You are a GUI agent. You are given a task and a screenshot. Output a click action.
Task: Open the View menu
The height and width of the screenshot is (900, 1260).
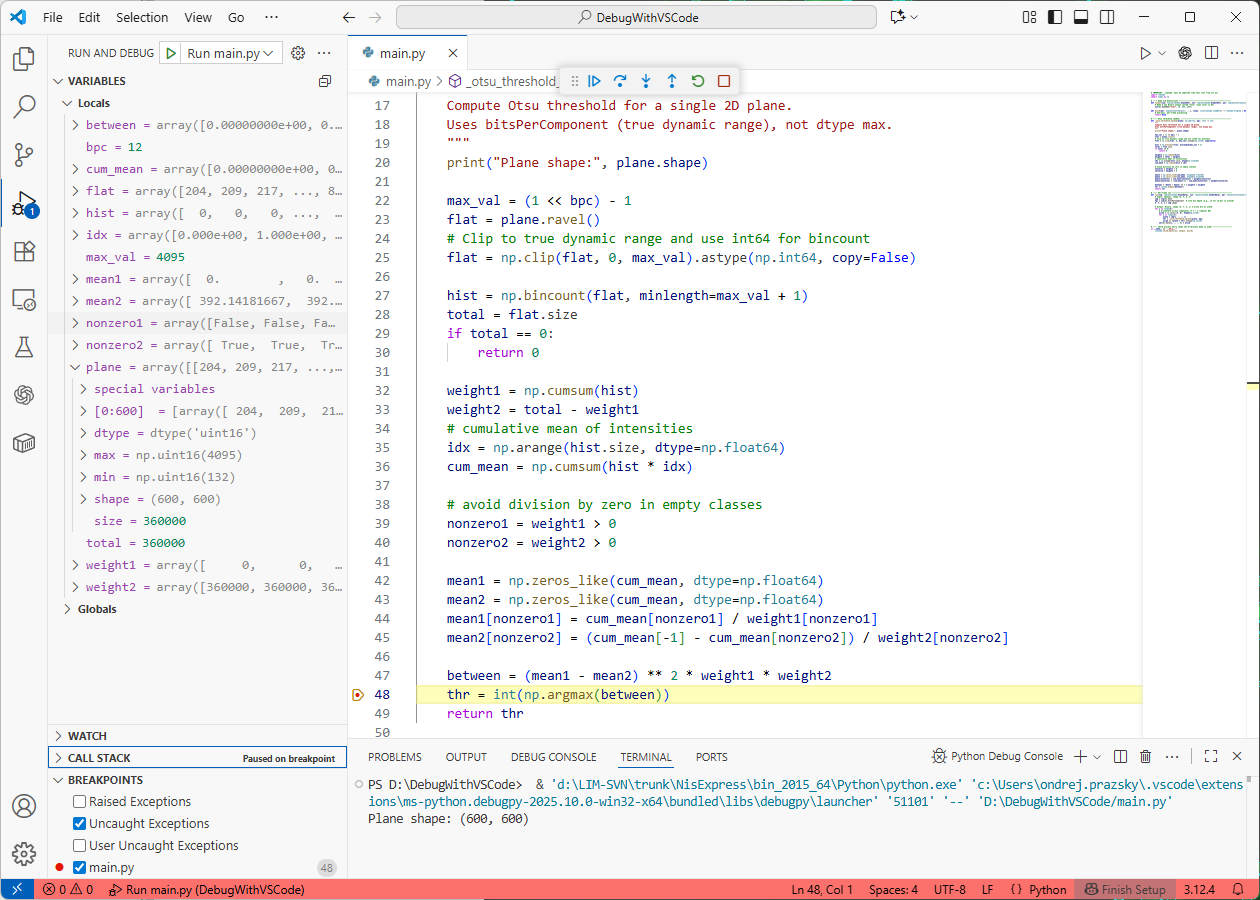pyautogui.click(x=198, y=17)
